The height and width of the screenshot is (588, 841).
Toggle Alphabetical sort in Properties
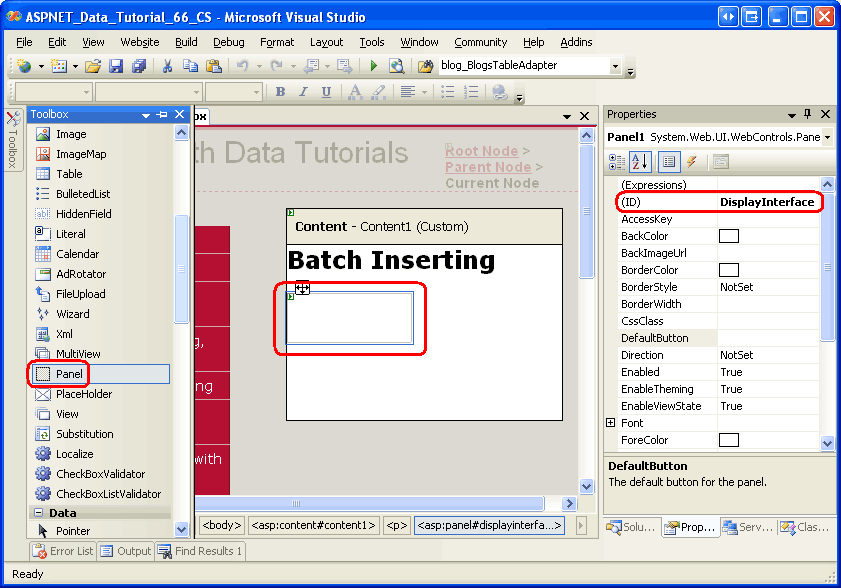(x=643, y=161)
